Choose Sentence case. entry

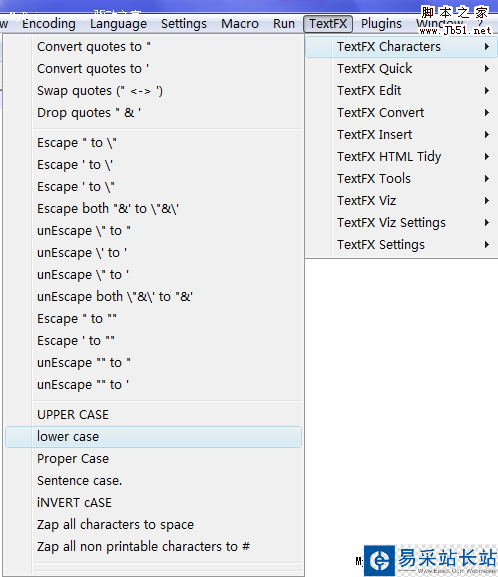153,481
